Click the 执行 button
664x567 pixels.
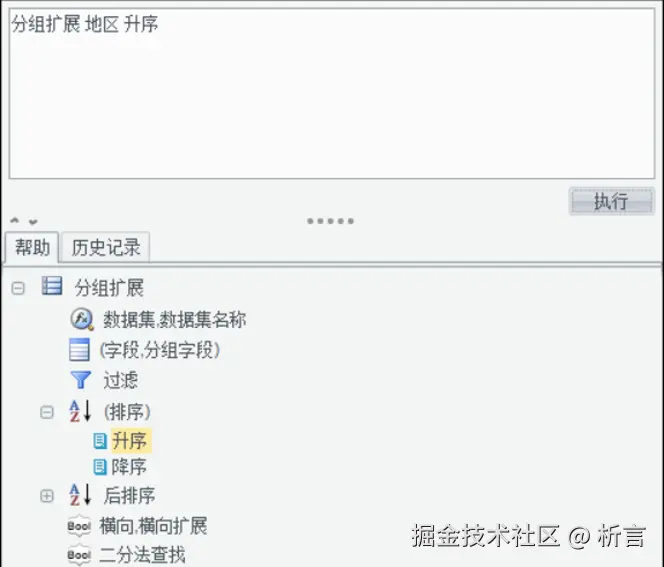point(611,201)
